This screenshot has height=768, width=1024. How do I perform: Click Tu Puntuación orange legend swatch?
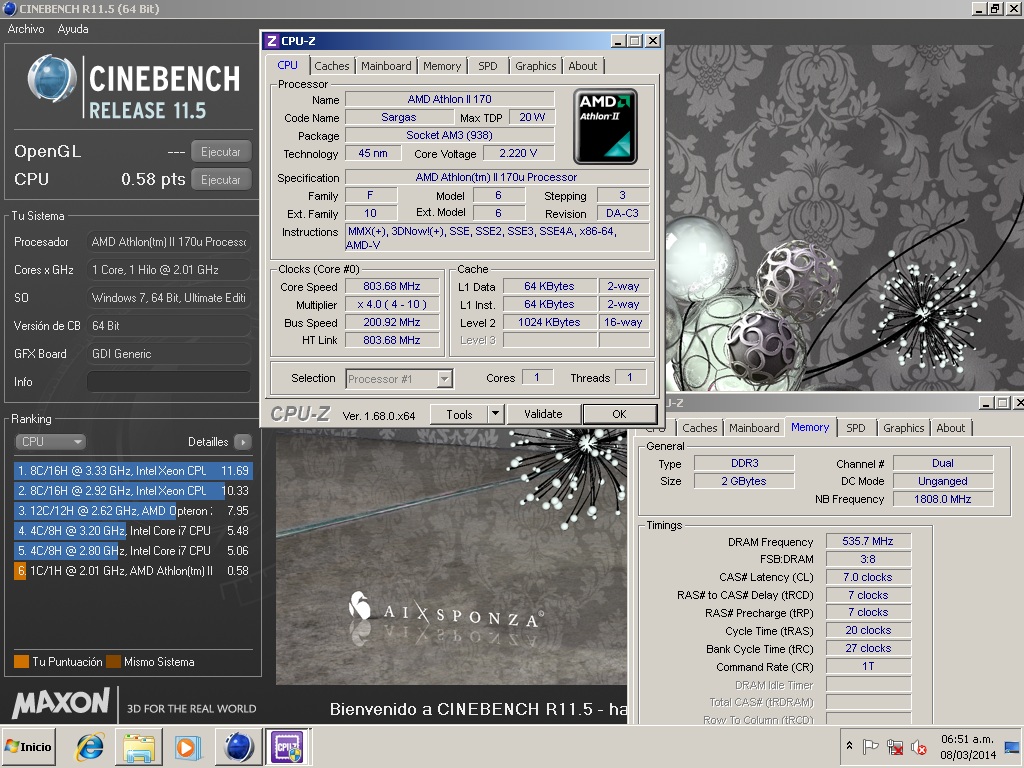22,662
